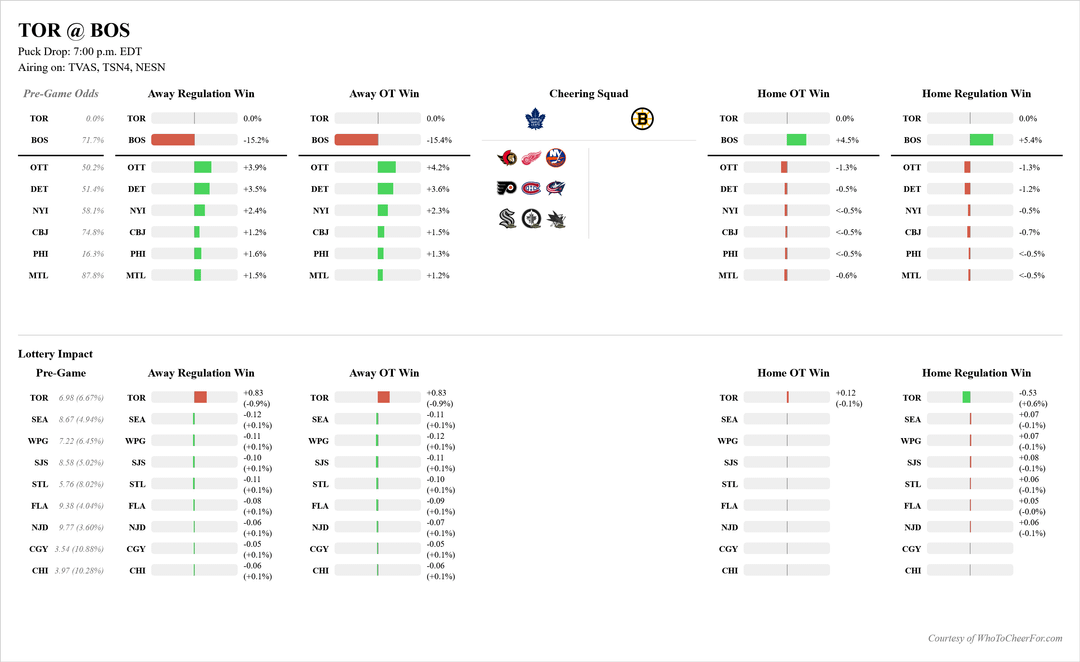The width and height of the screenshot is (1080, 662).
Task: Click the Philadelphia Flyers logo
Action: click(507, 187)
